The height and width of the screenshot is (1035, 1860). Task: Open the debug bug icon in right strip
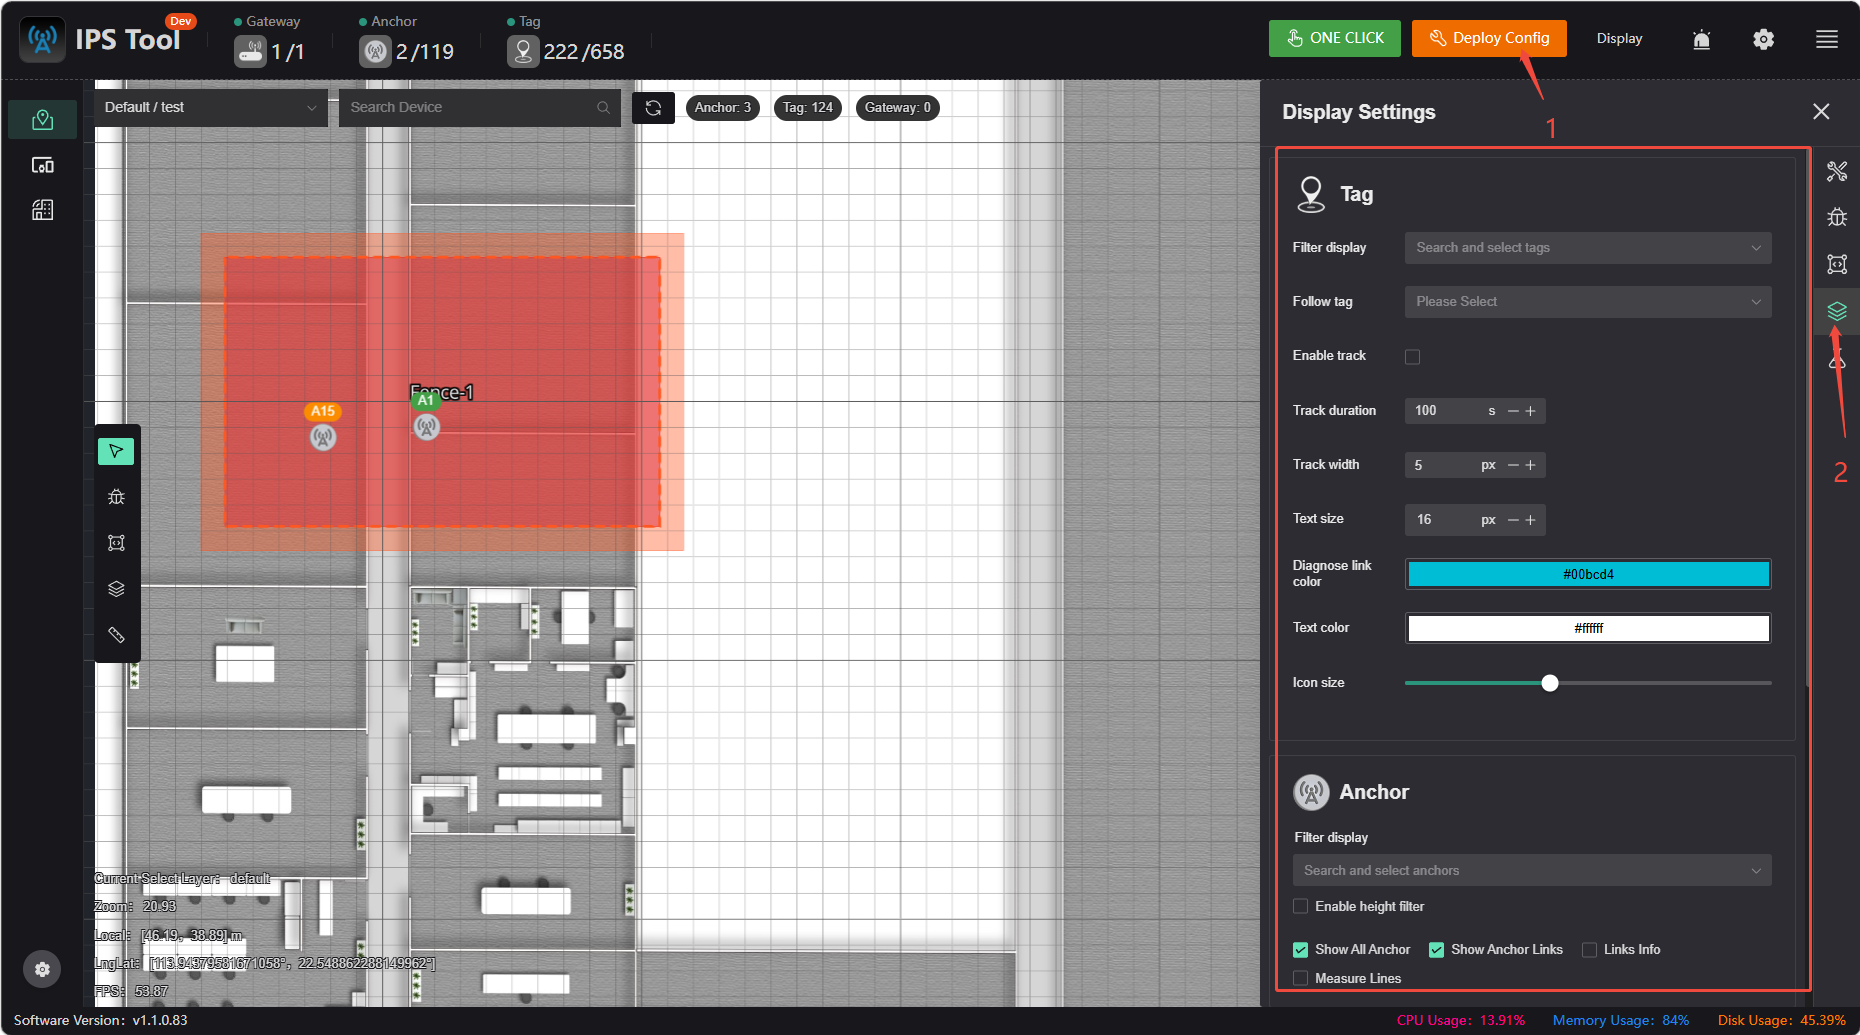coord(1837,217)
